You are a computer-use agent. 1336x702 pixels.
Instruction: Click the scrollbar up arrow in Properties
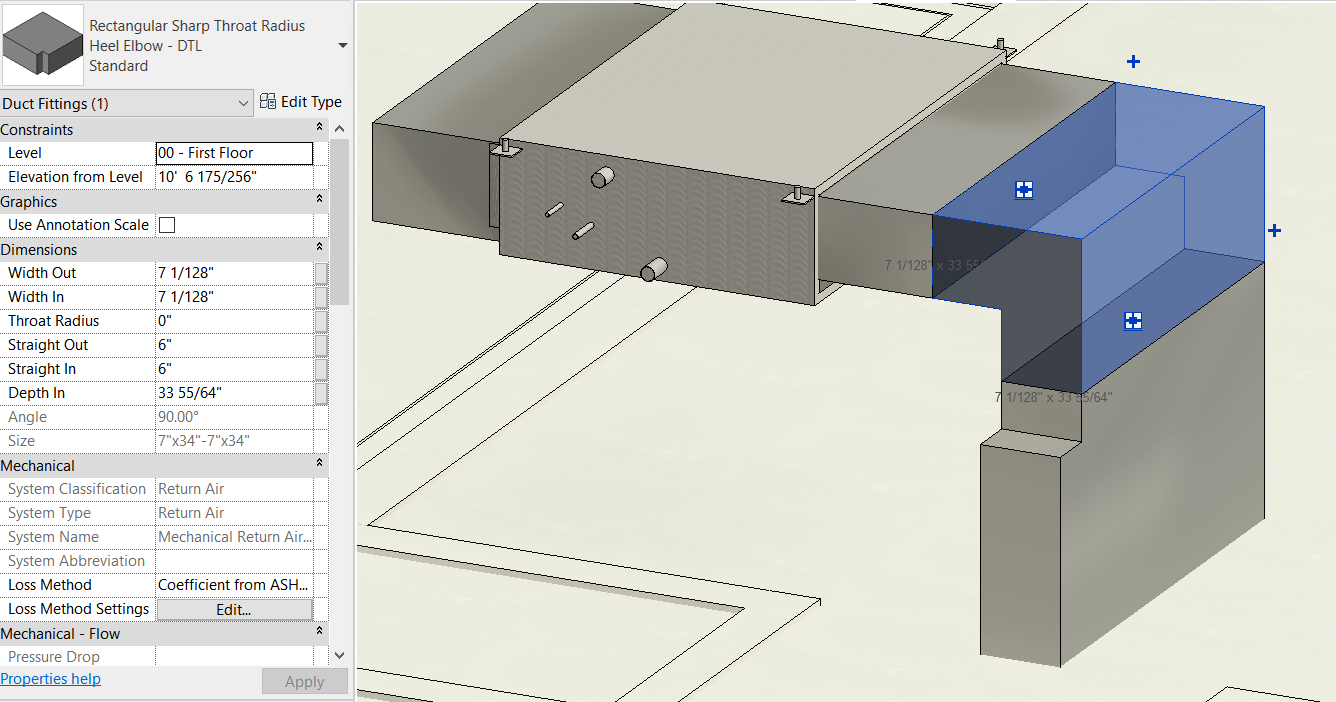(x=339, y=127)
